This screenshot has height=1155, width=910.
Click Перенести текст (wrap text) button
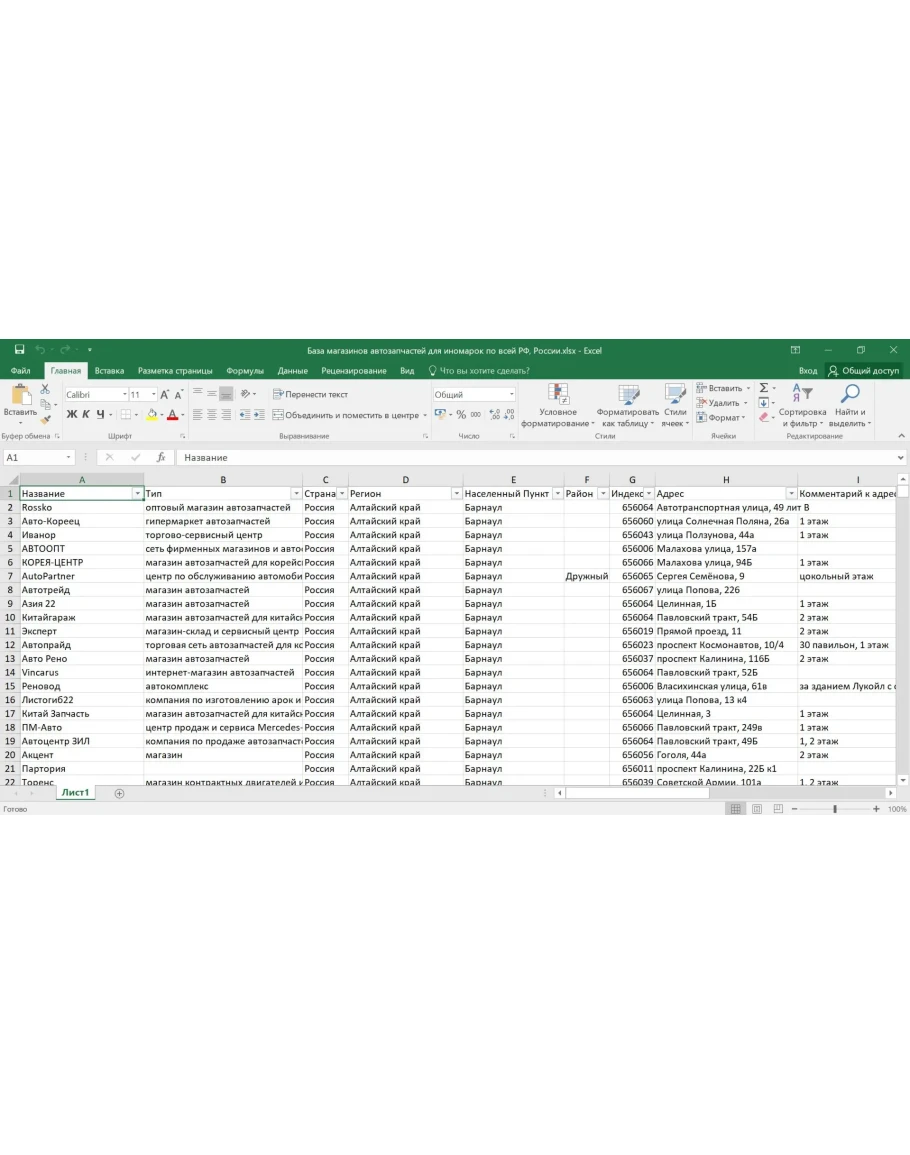pyautogui.click(x=310, y=394)
